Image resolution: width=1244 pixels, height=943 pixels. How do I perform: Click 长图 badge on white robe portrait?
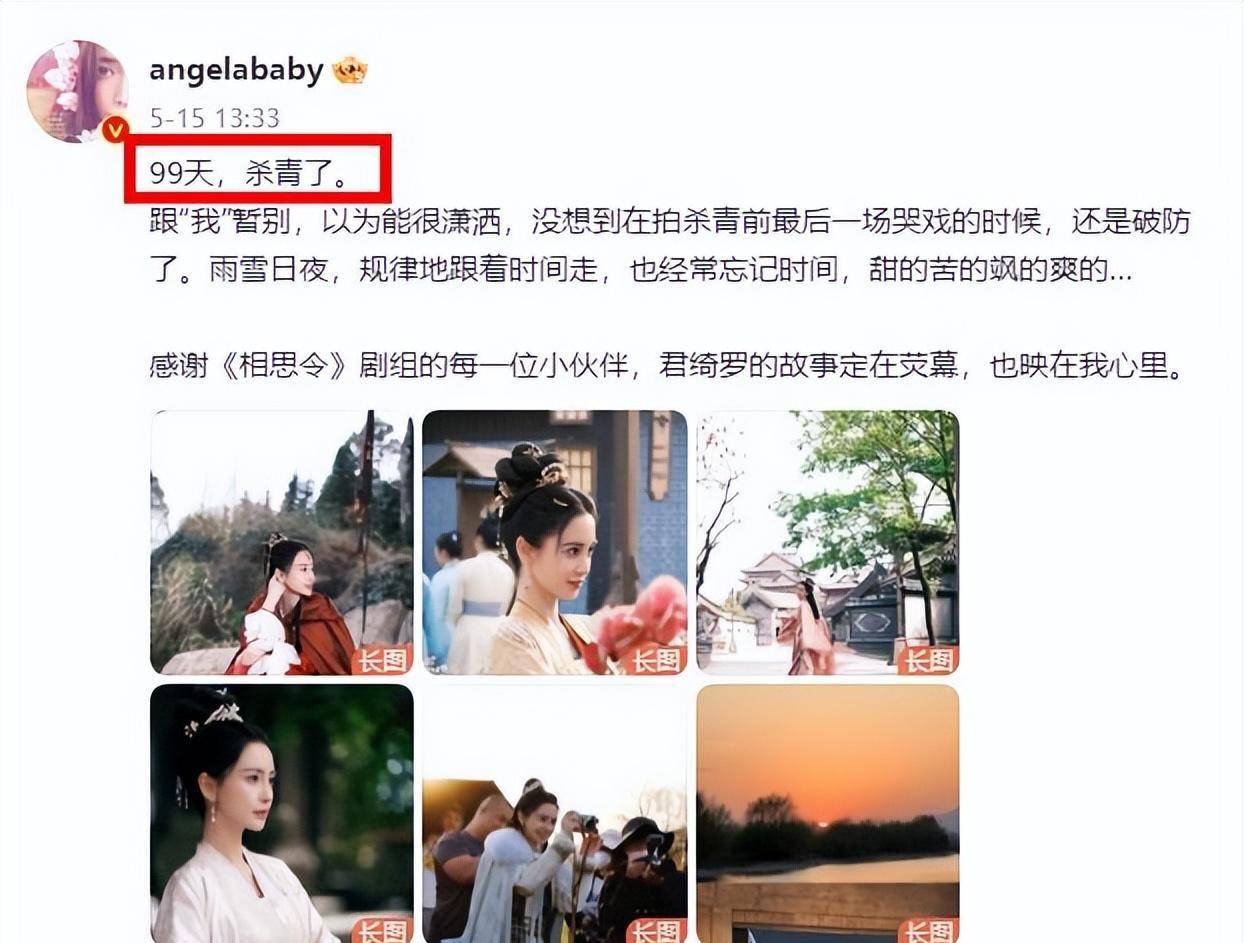[x=383, y=931]
